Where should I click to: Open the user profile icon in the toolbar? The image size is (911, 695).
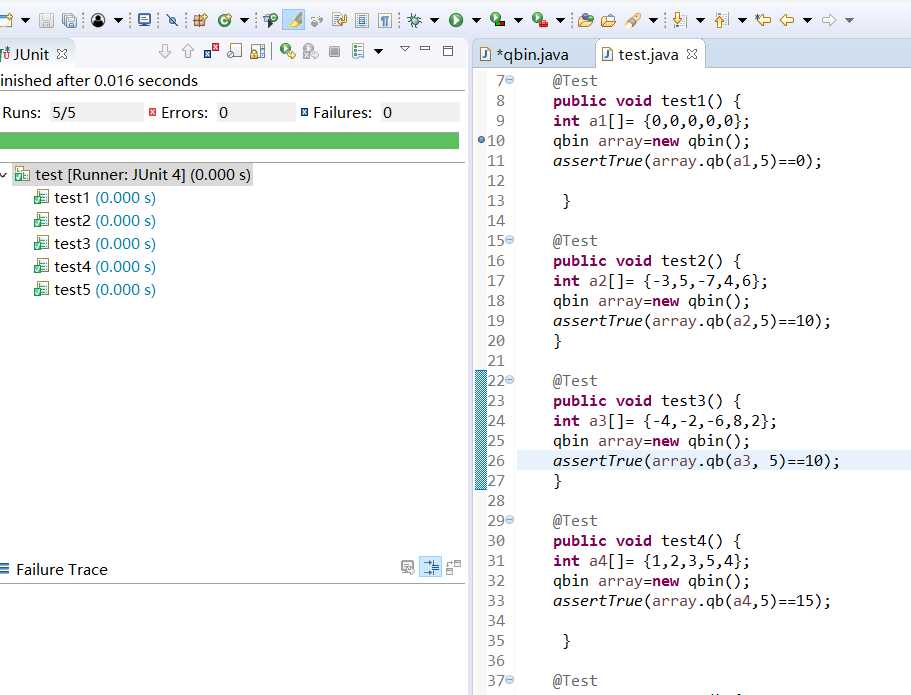click(98, 20)
